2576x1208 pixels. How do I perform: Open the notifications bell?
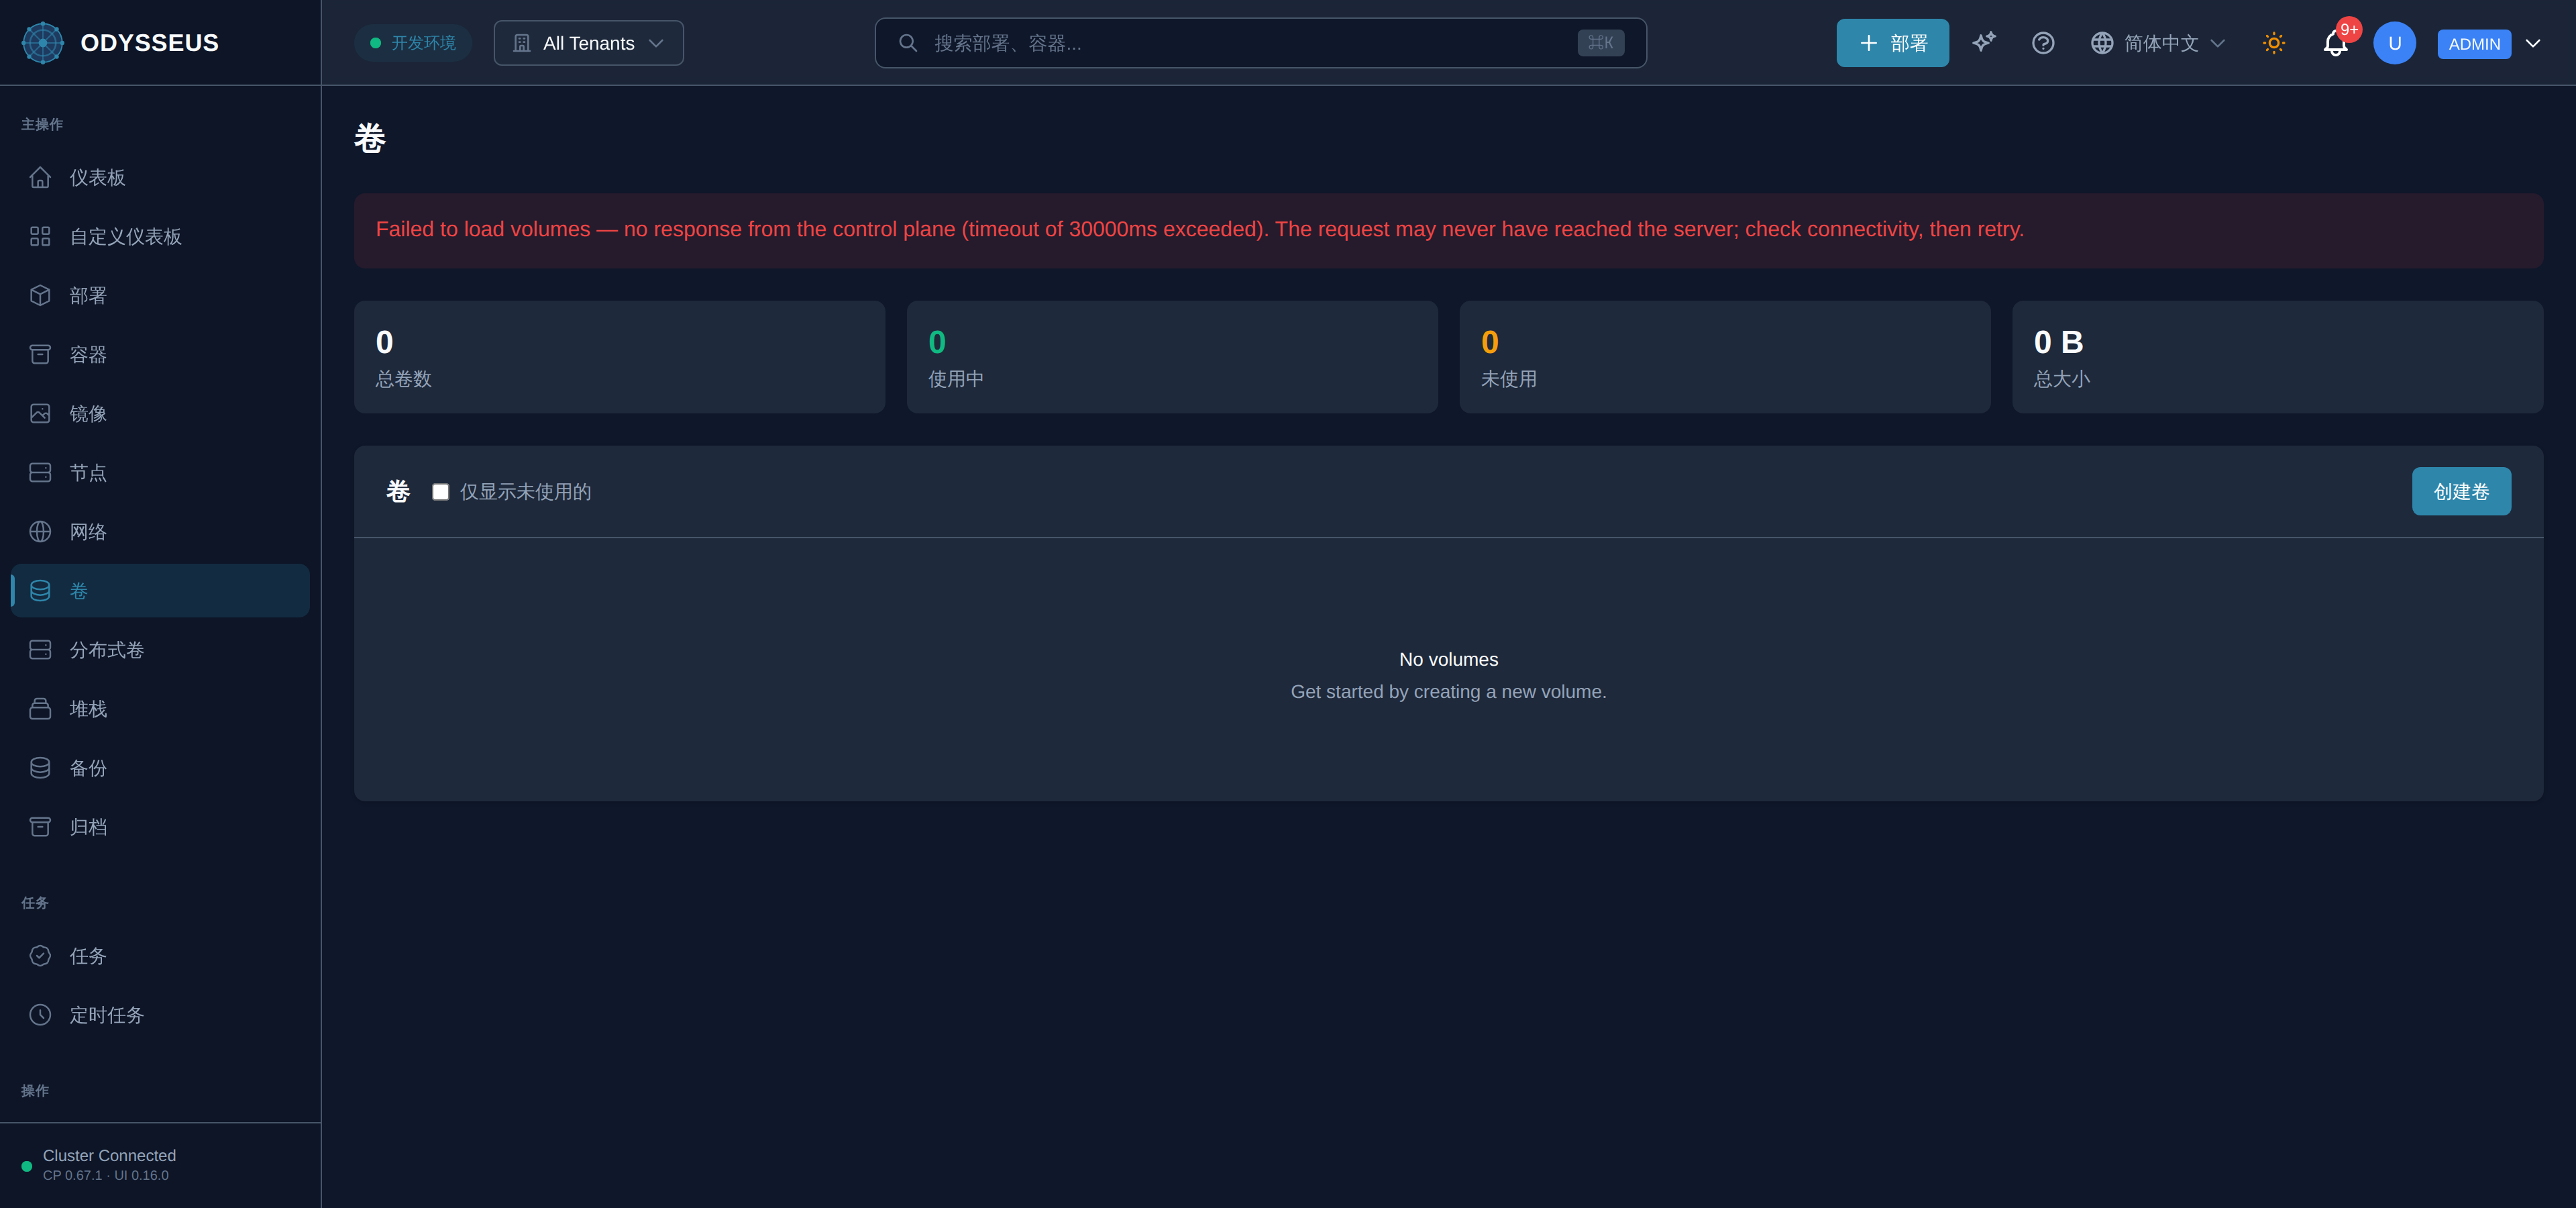[x=2335, y=43]
